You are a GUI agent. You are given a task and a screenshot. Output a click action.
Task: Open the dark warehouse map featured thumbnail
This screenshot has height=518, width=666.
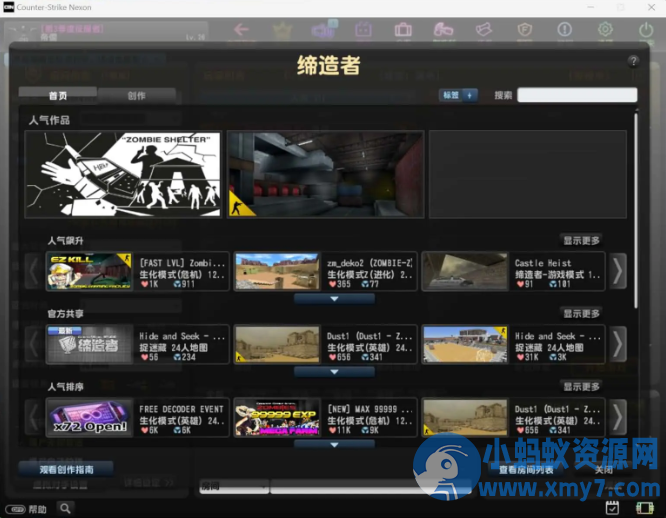326,175
